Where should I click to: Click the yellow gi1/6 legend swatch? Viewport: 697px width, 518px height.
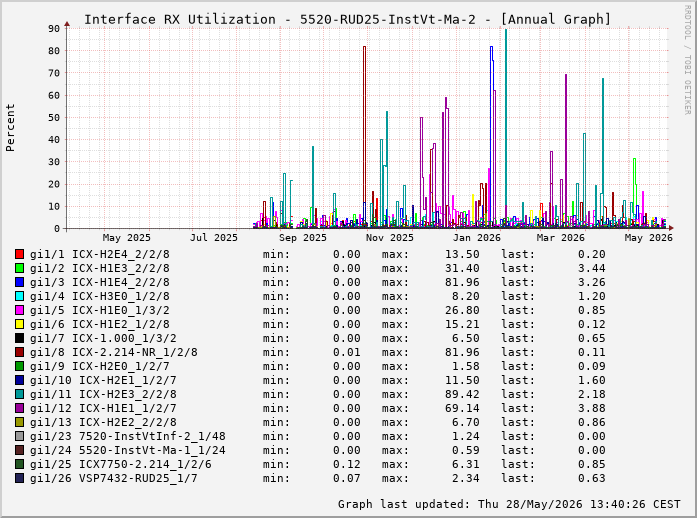(19, 324)
